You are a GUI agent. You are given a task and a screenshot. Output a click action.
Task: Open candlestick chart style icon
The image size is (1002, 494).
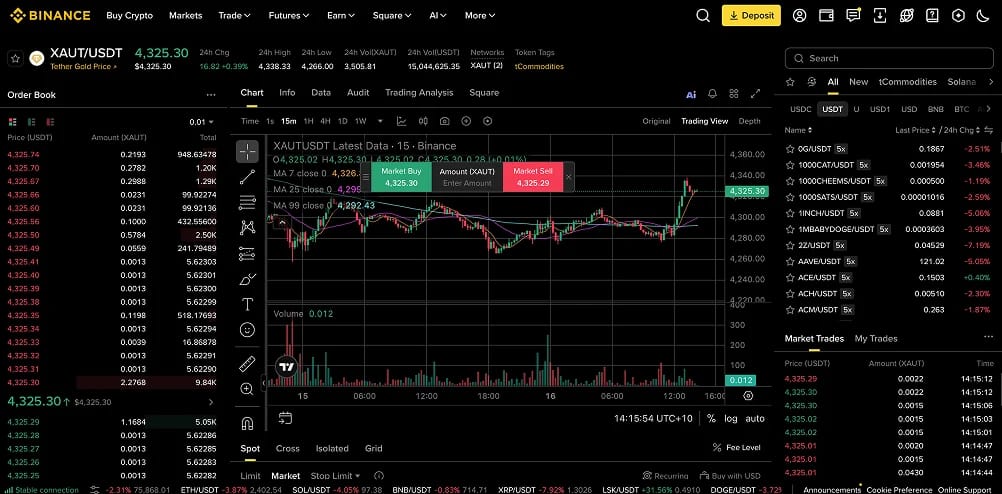tap(423, 121)
